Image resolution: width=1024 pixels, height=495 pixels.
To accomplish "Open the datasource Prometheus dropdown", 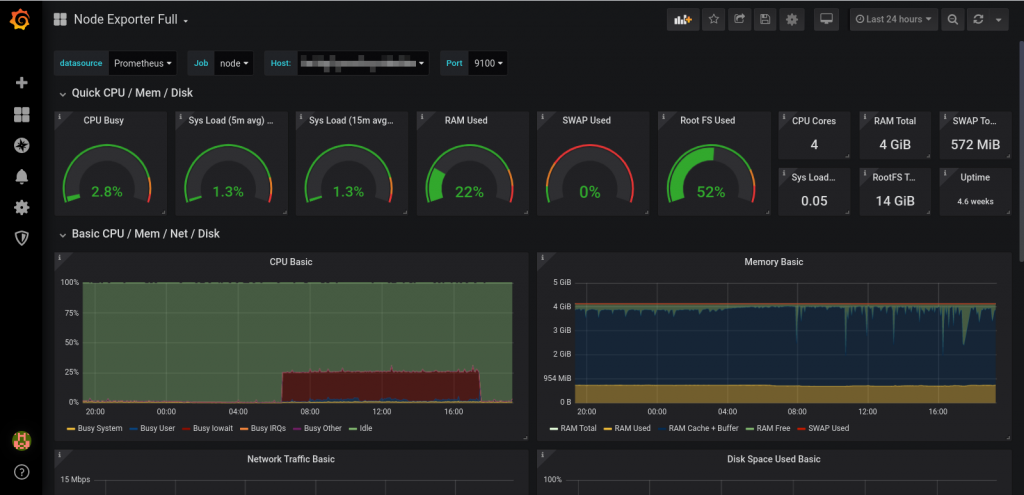I will (142, 63).
